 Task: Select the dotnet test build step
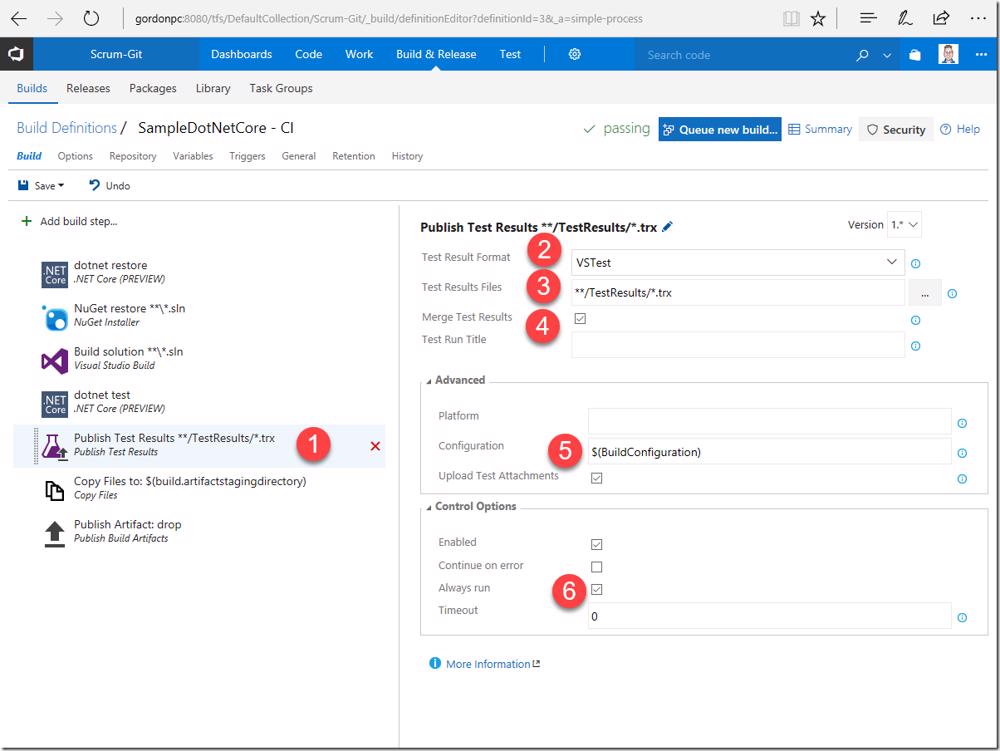(199, 402)
